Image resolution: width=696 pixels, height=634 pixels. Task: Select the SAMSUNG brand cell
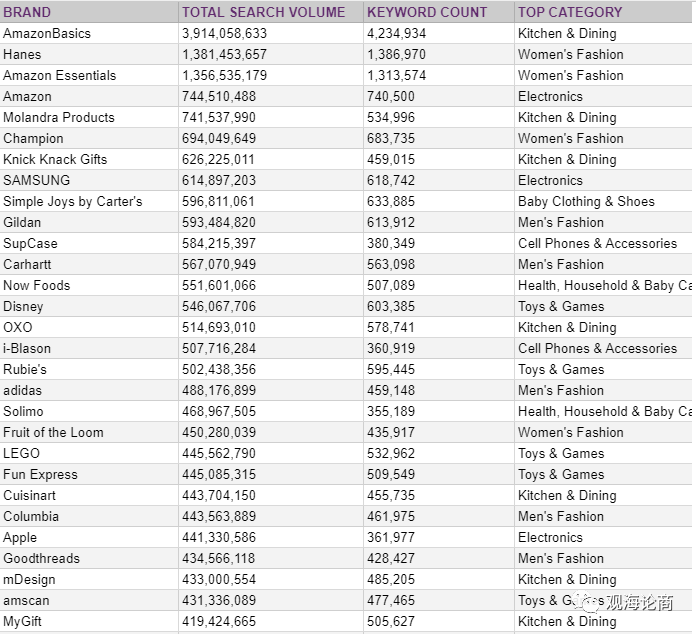click(89, 180)
